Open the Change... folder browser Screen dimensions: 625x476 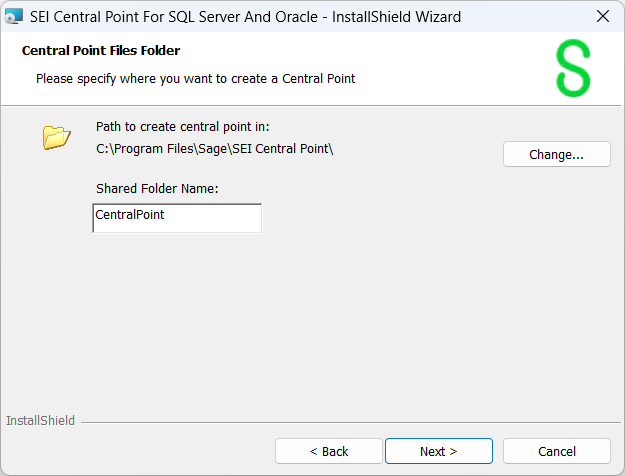click(x=556, y=154)
